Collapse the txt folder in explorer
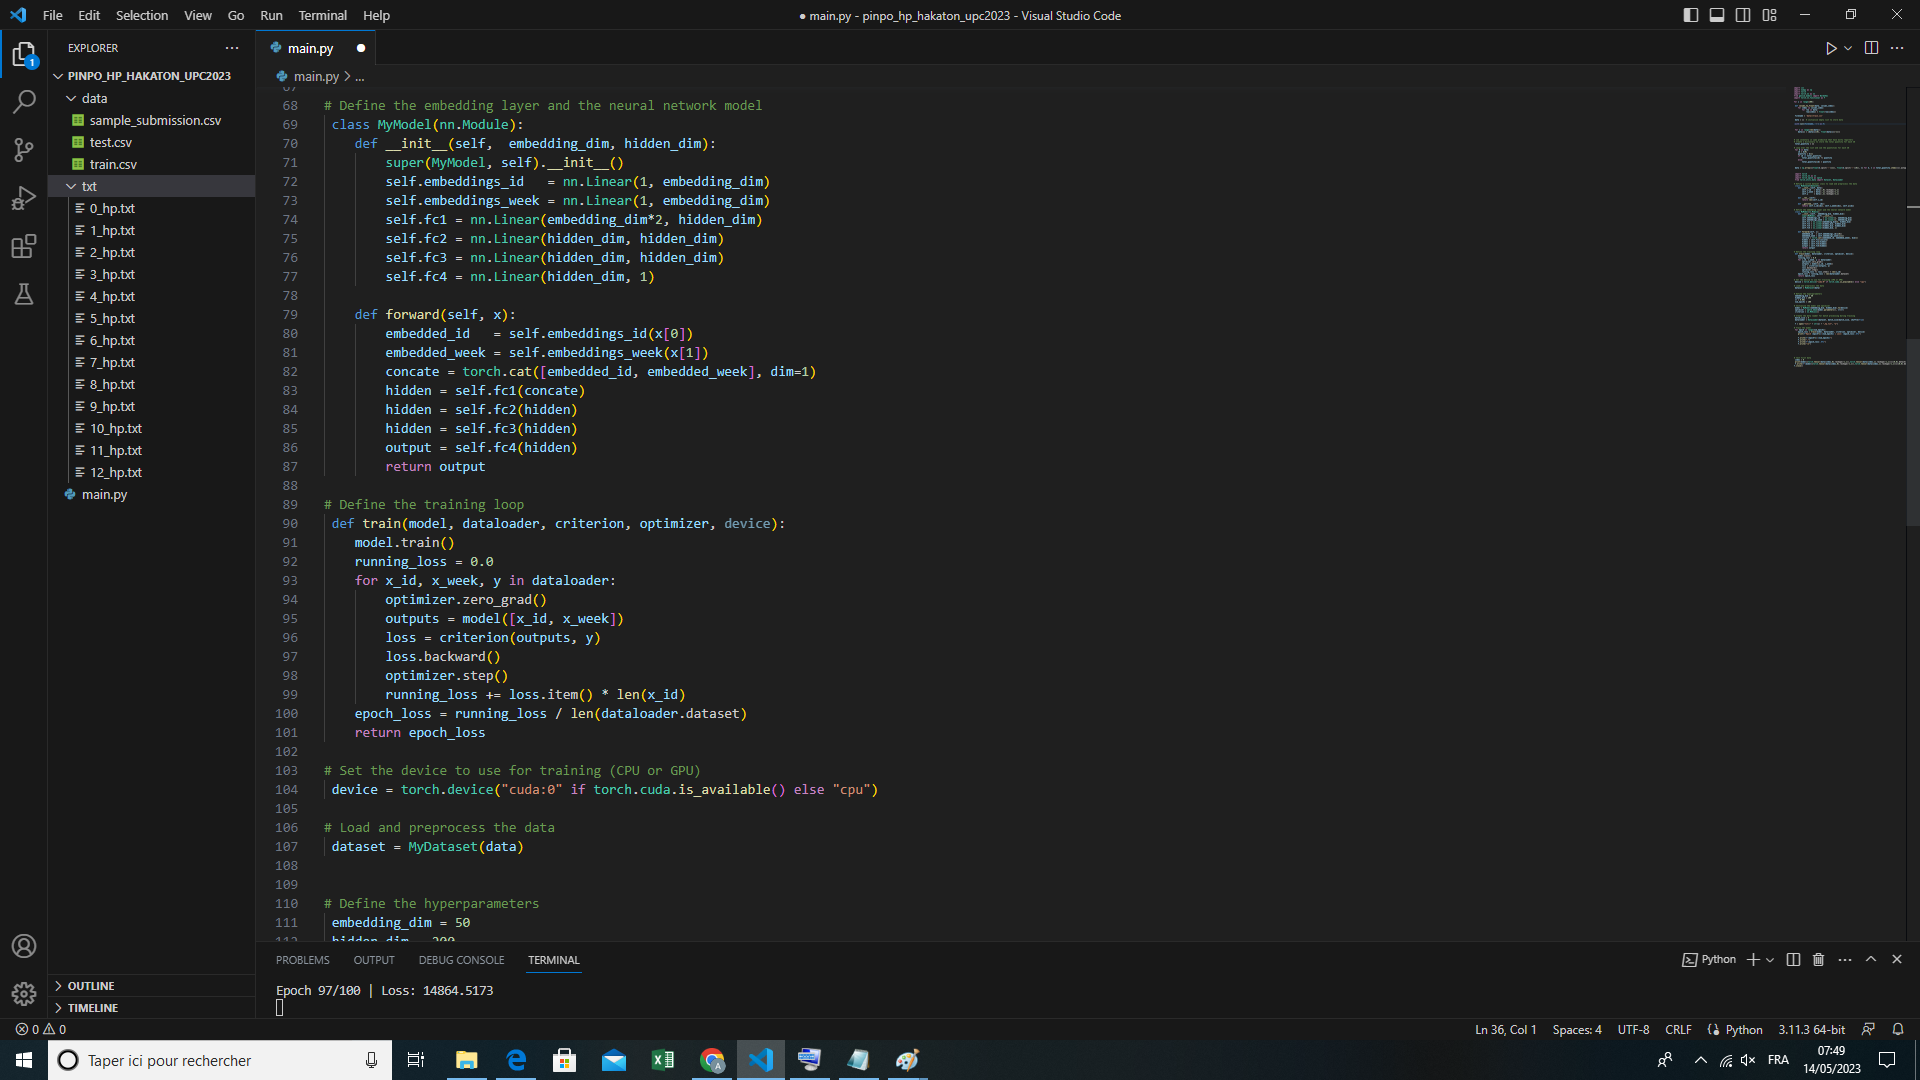 click(89, 186)
